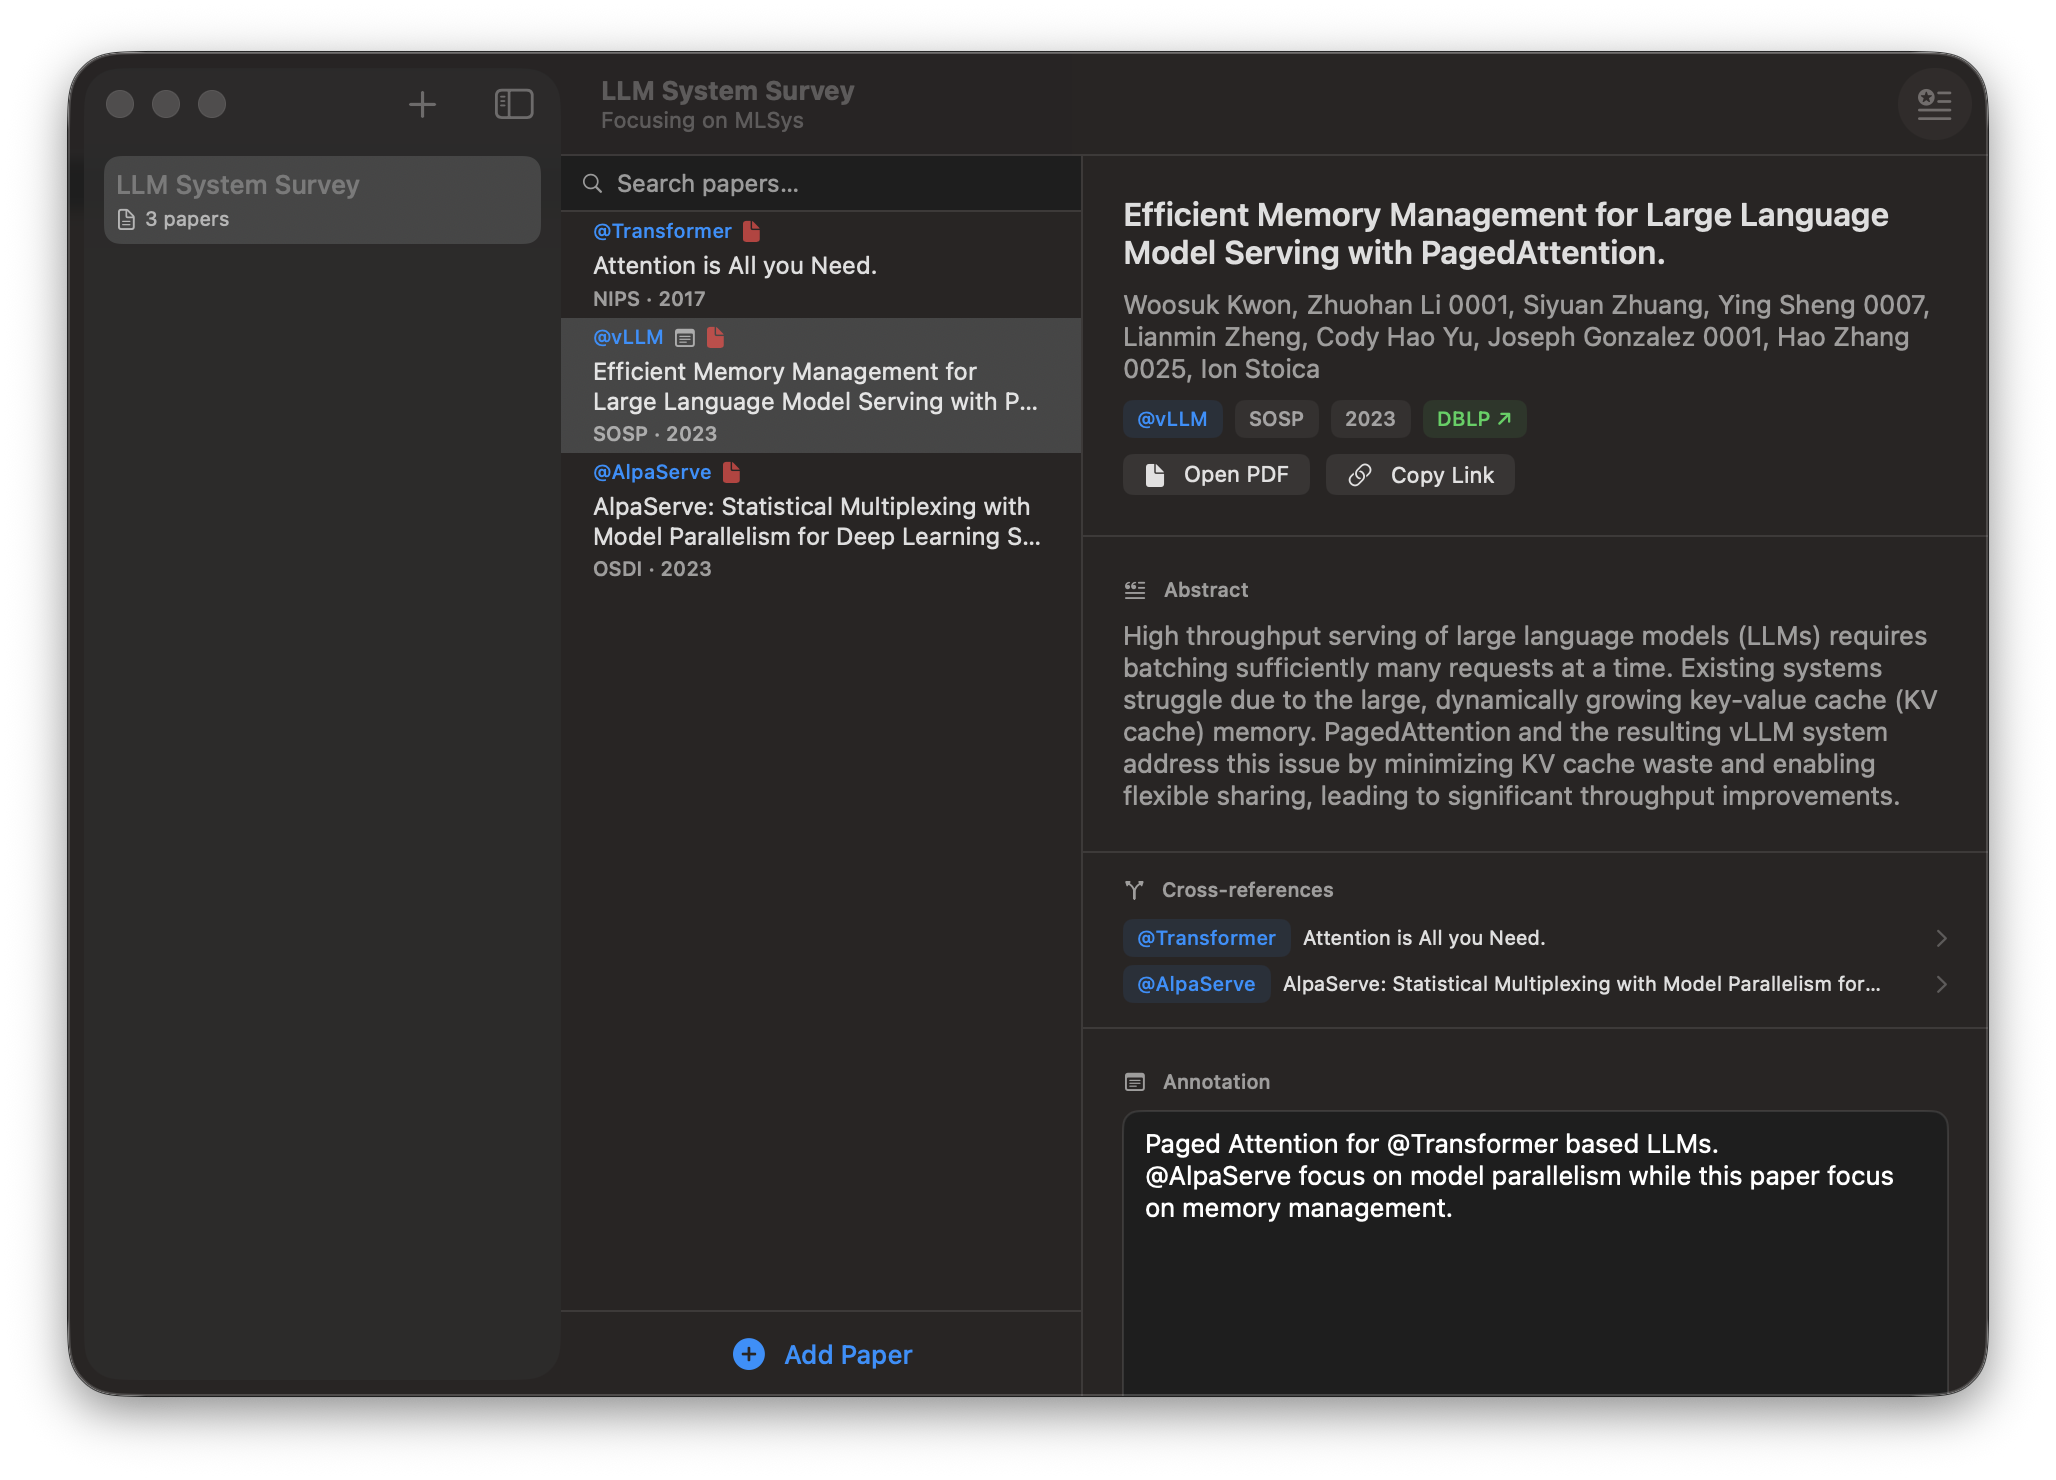Click the note icon beside the @vLLM tag
2056x1480 pixels.
(x=684, y=338)
